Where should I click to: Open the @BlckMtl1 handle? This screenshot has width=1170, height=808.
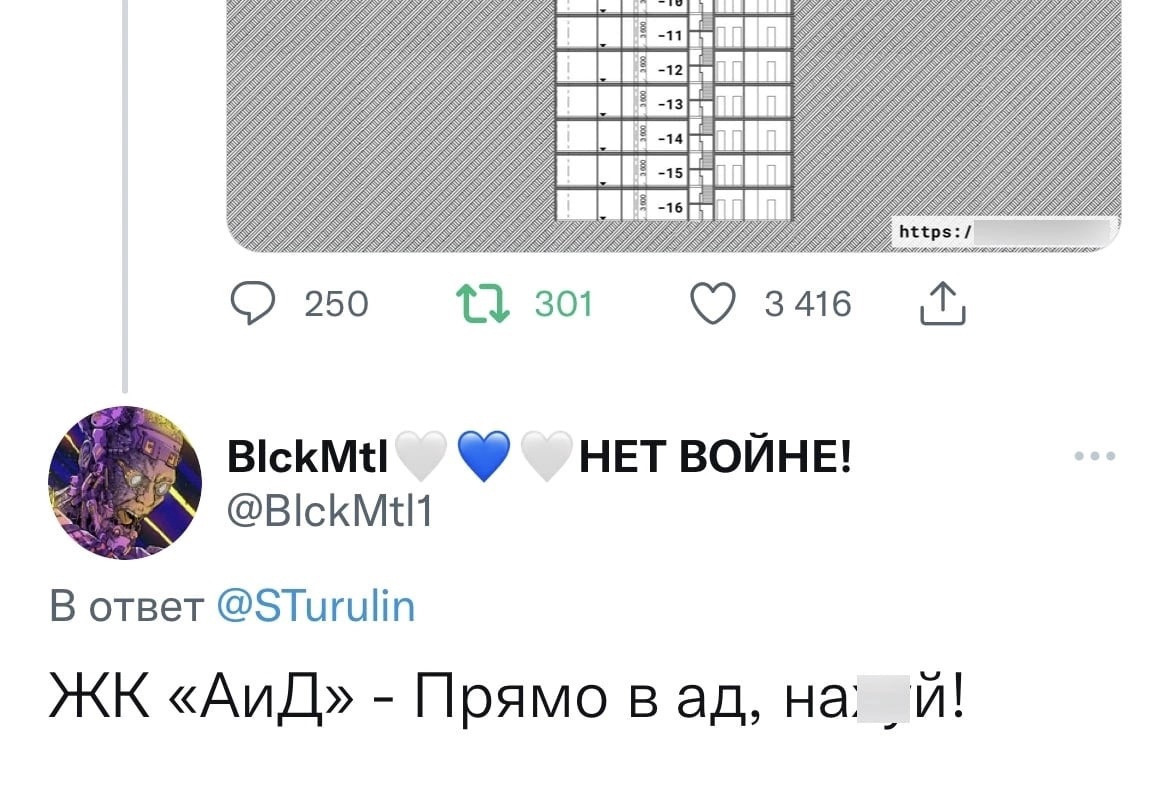pos(330,512)
